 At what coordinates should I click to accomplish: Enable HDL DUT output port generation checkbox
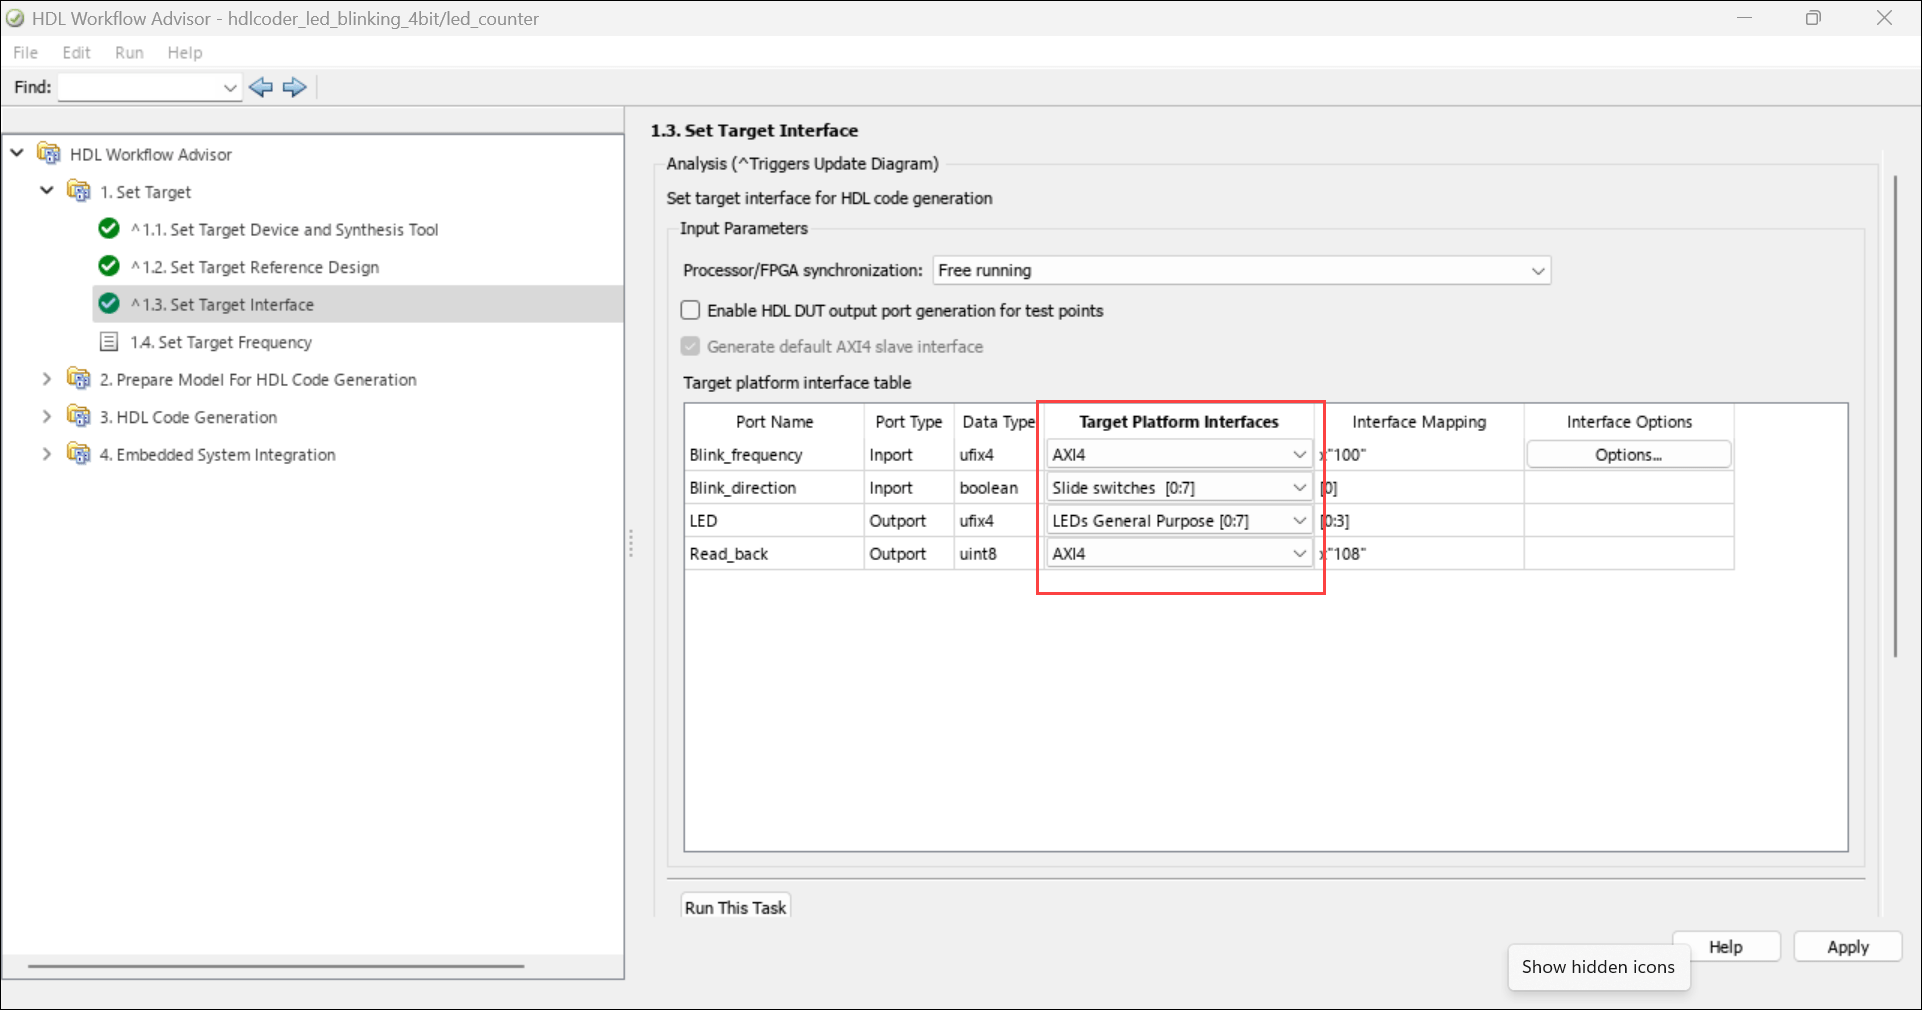click(690, 310)
